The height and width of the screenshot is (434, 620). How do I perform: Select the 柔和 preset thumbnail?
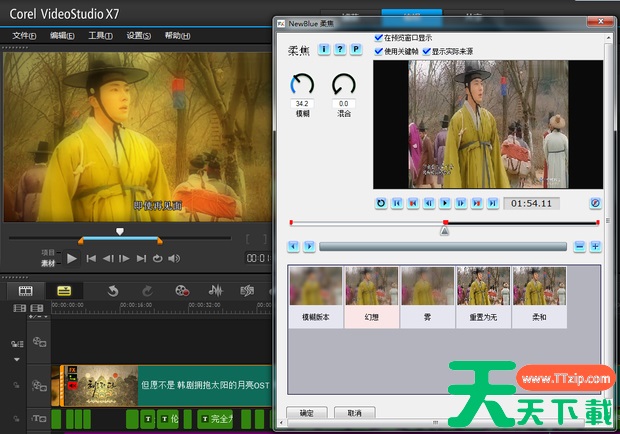539,297
